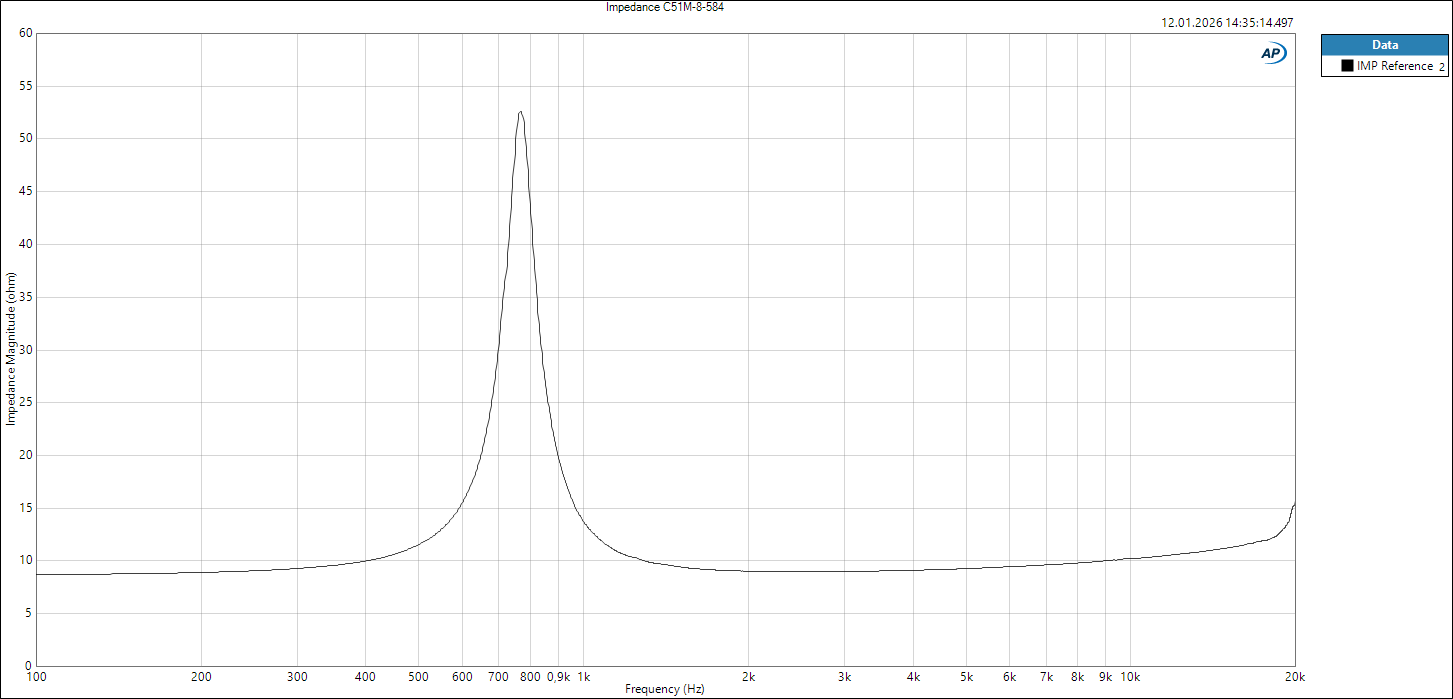Click the 30 ohm tick label

coord(26,350)
